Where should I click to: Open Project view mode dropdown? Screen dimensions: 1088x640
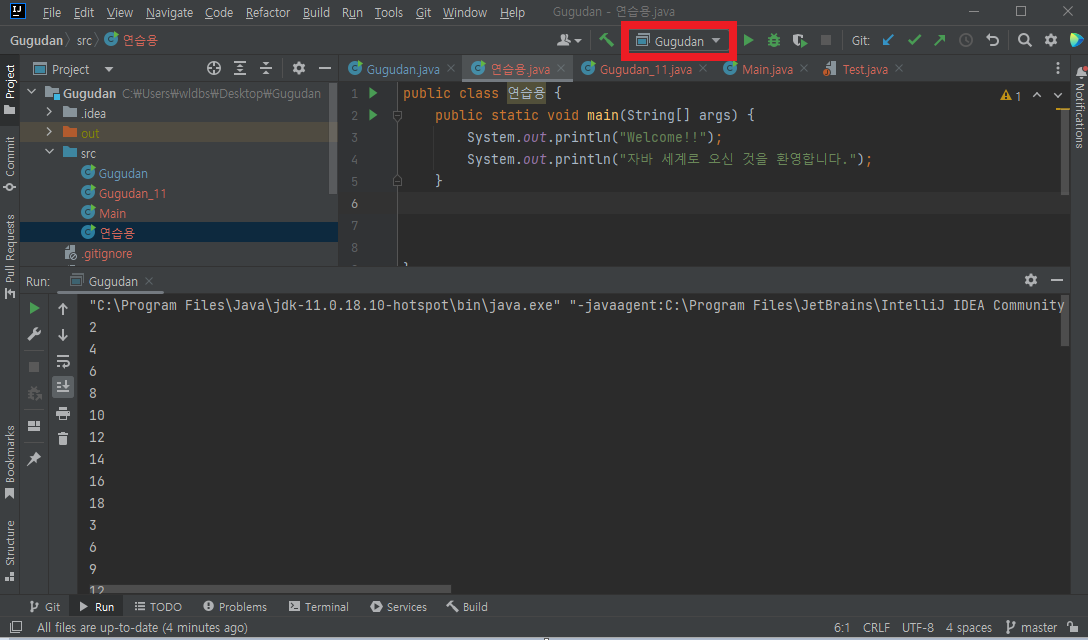pos(109,69)
